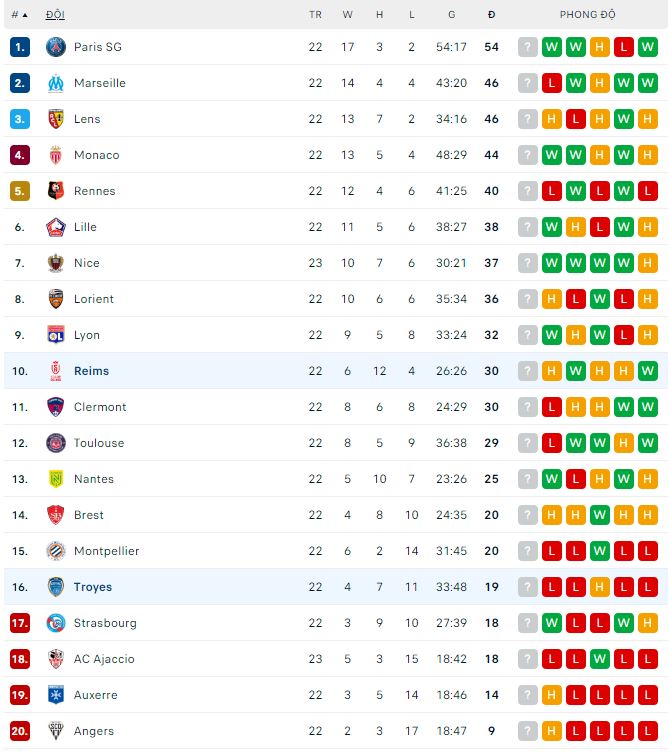Click the Lyon team badge
Viewport: 669px width, 753px height.
point(56,335)
